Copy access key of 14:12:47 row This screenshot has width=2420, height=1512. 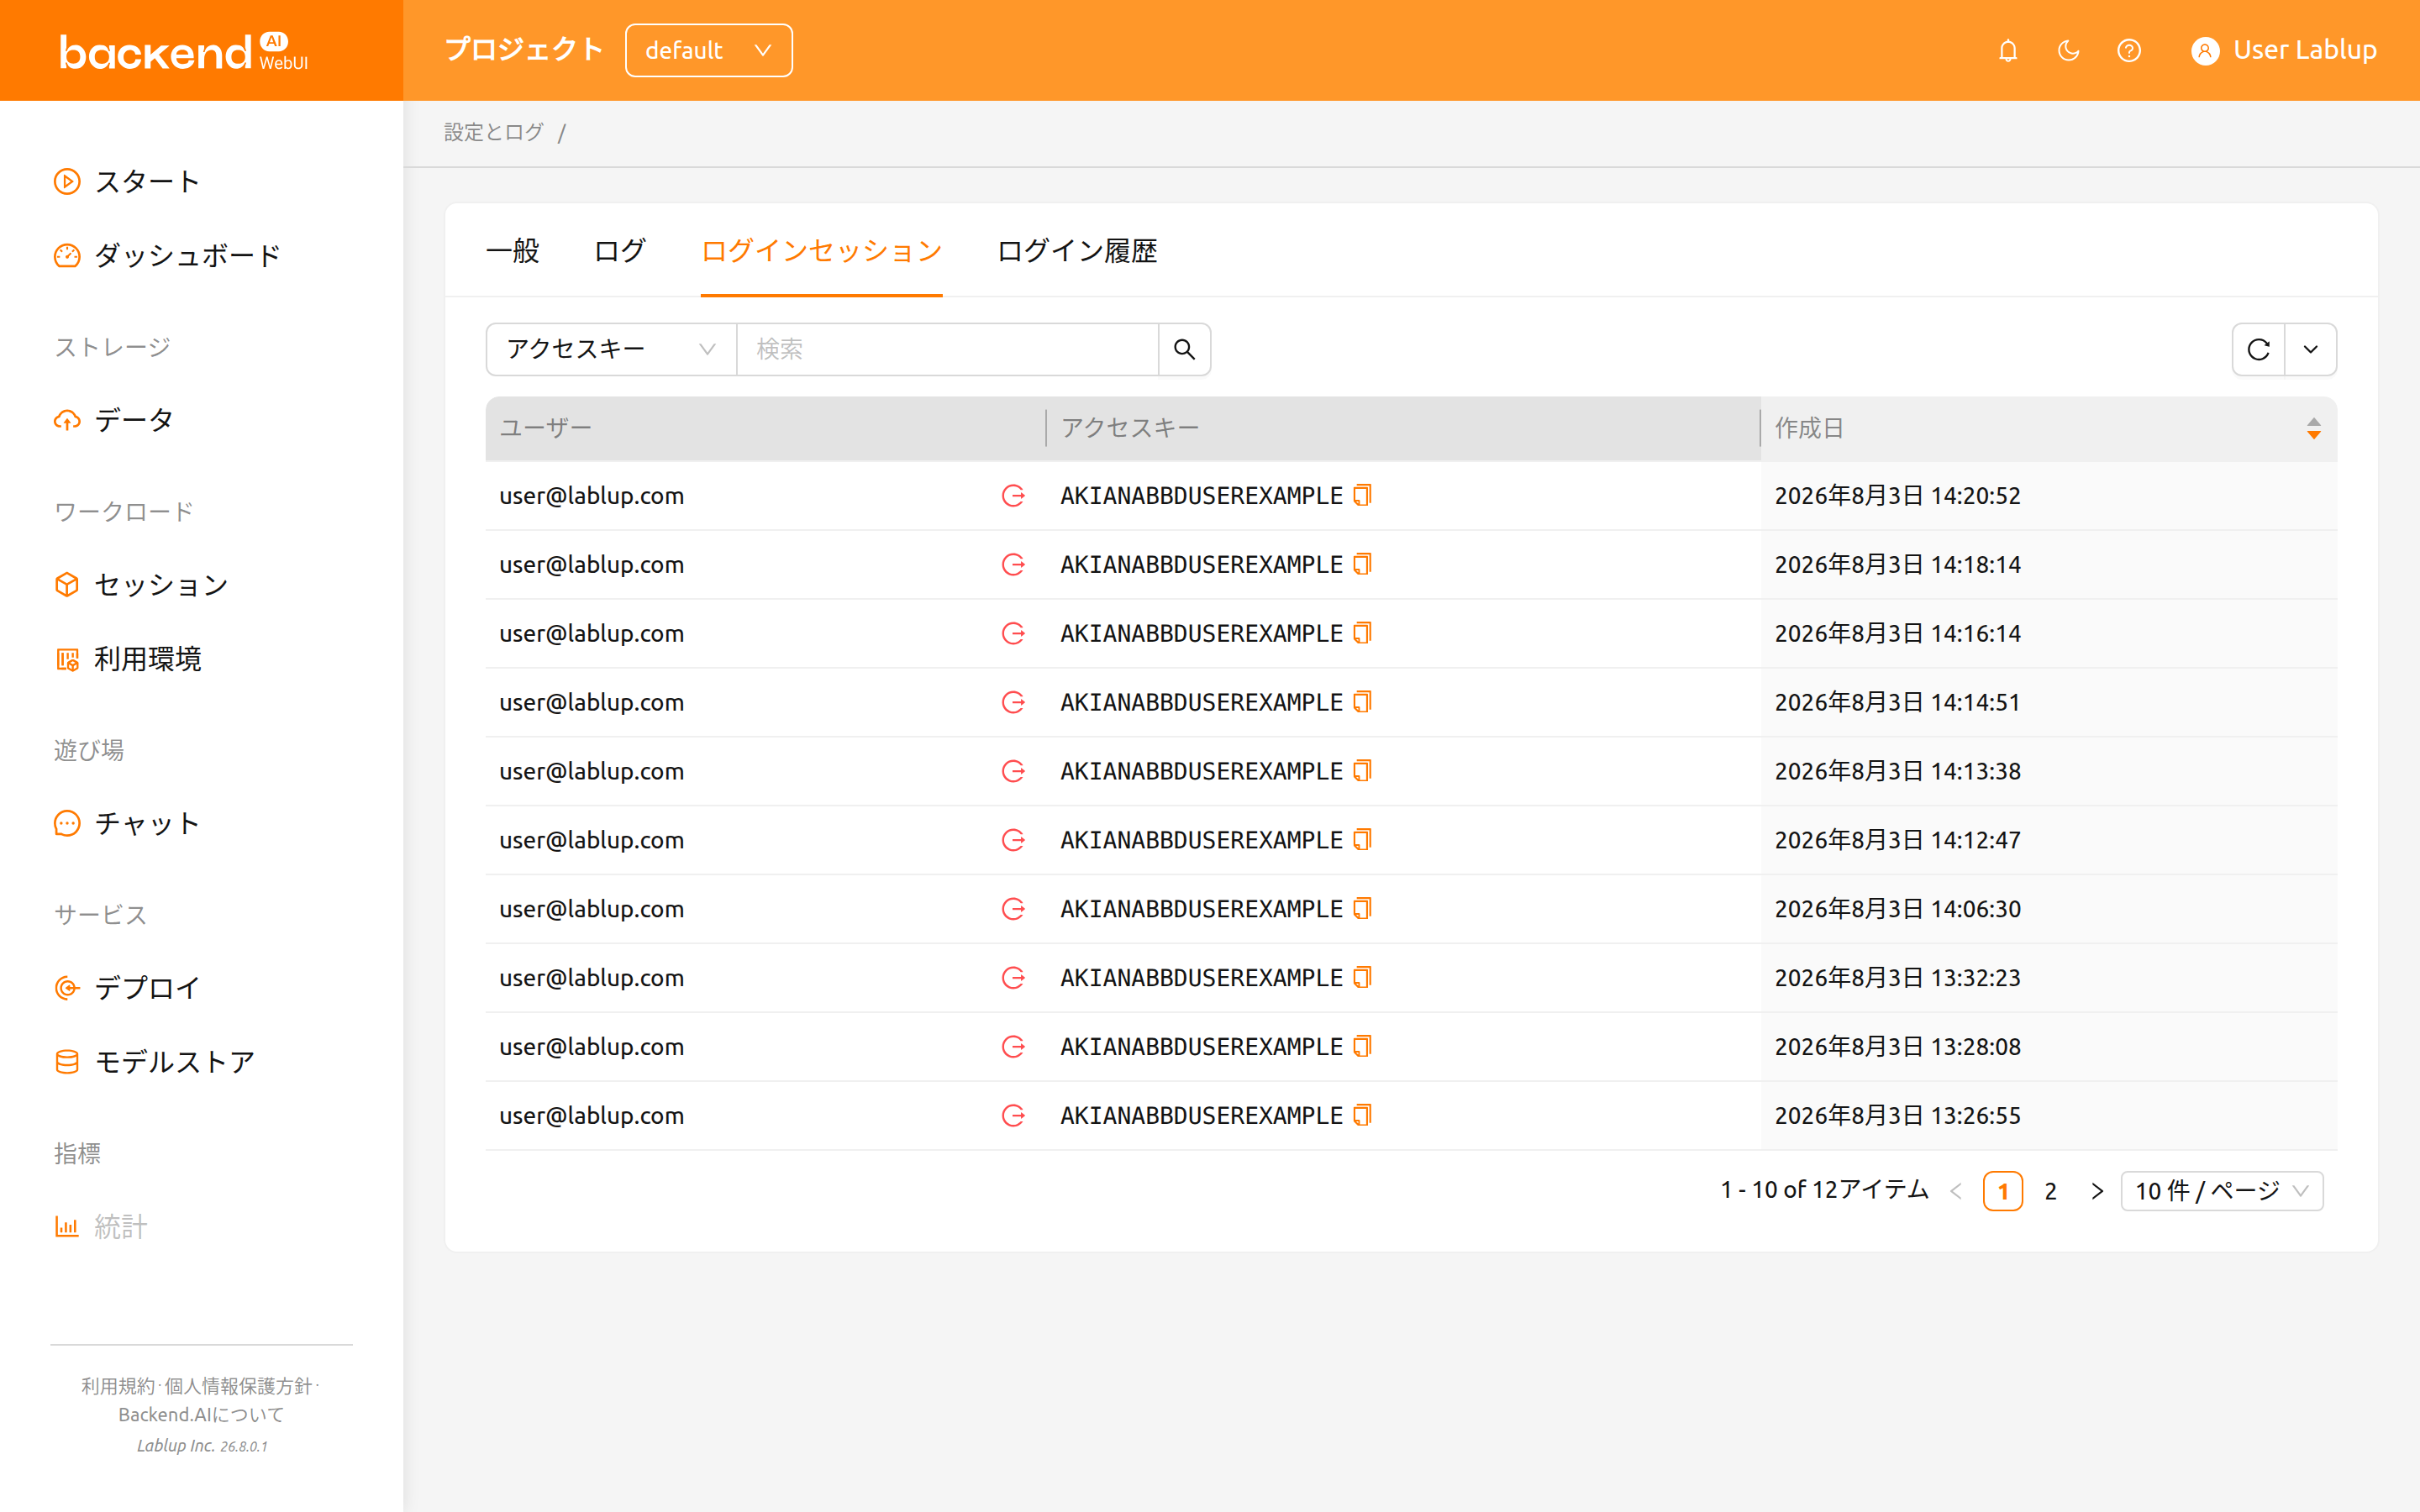coord(1362,840)
